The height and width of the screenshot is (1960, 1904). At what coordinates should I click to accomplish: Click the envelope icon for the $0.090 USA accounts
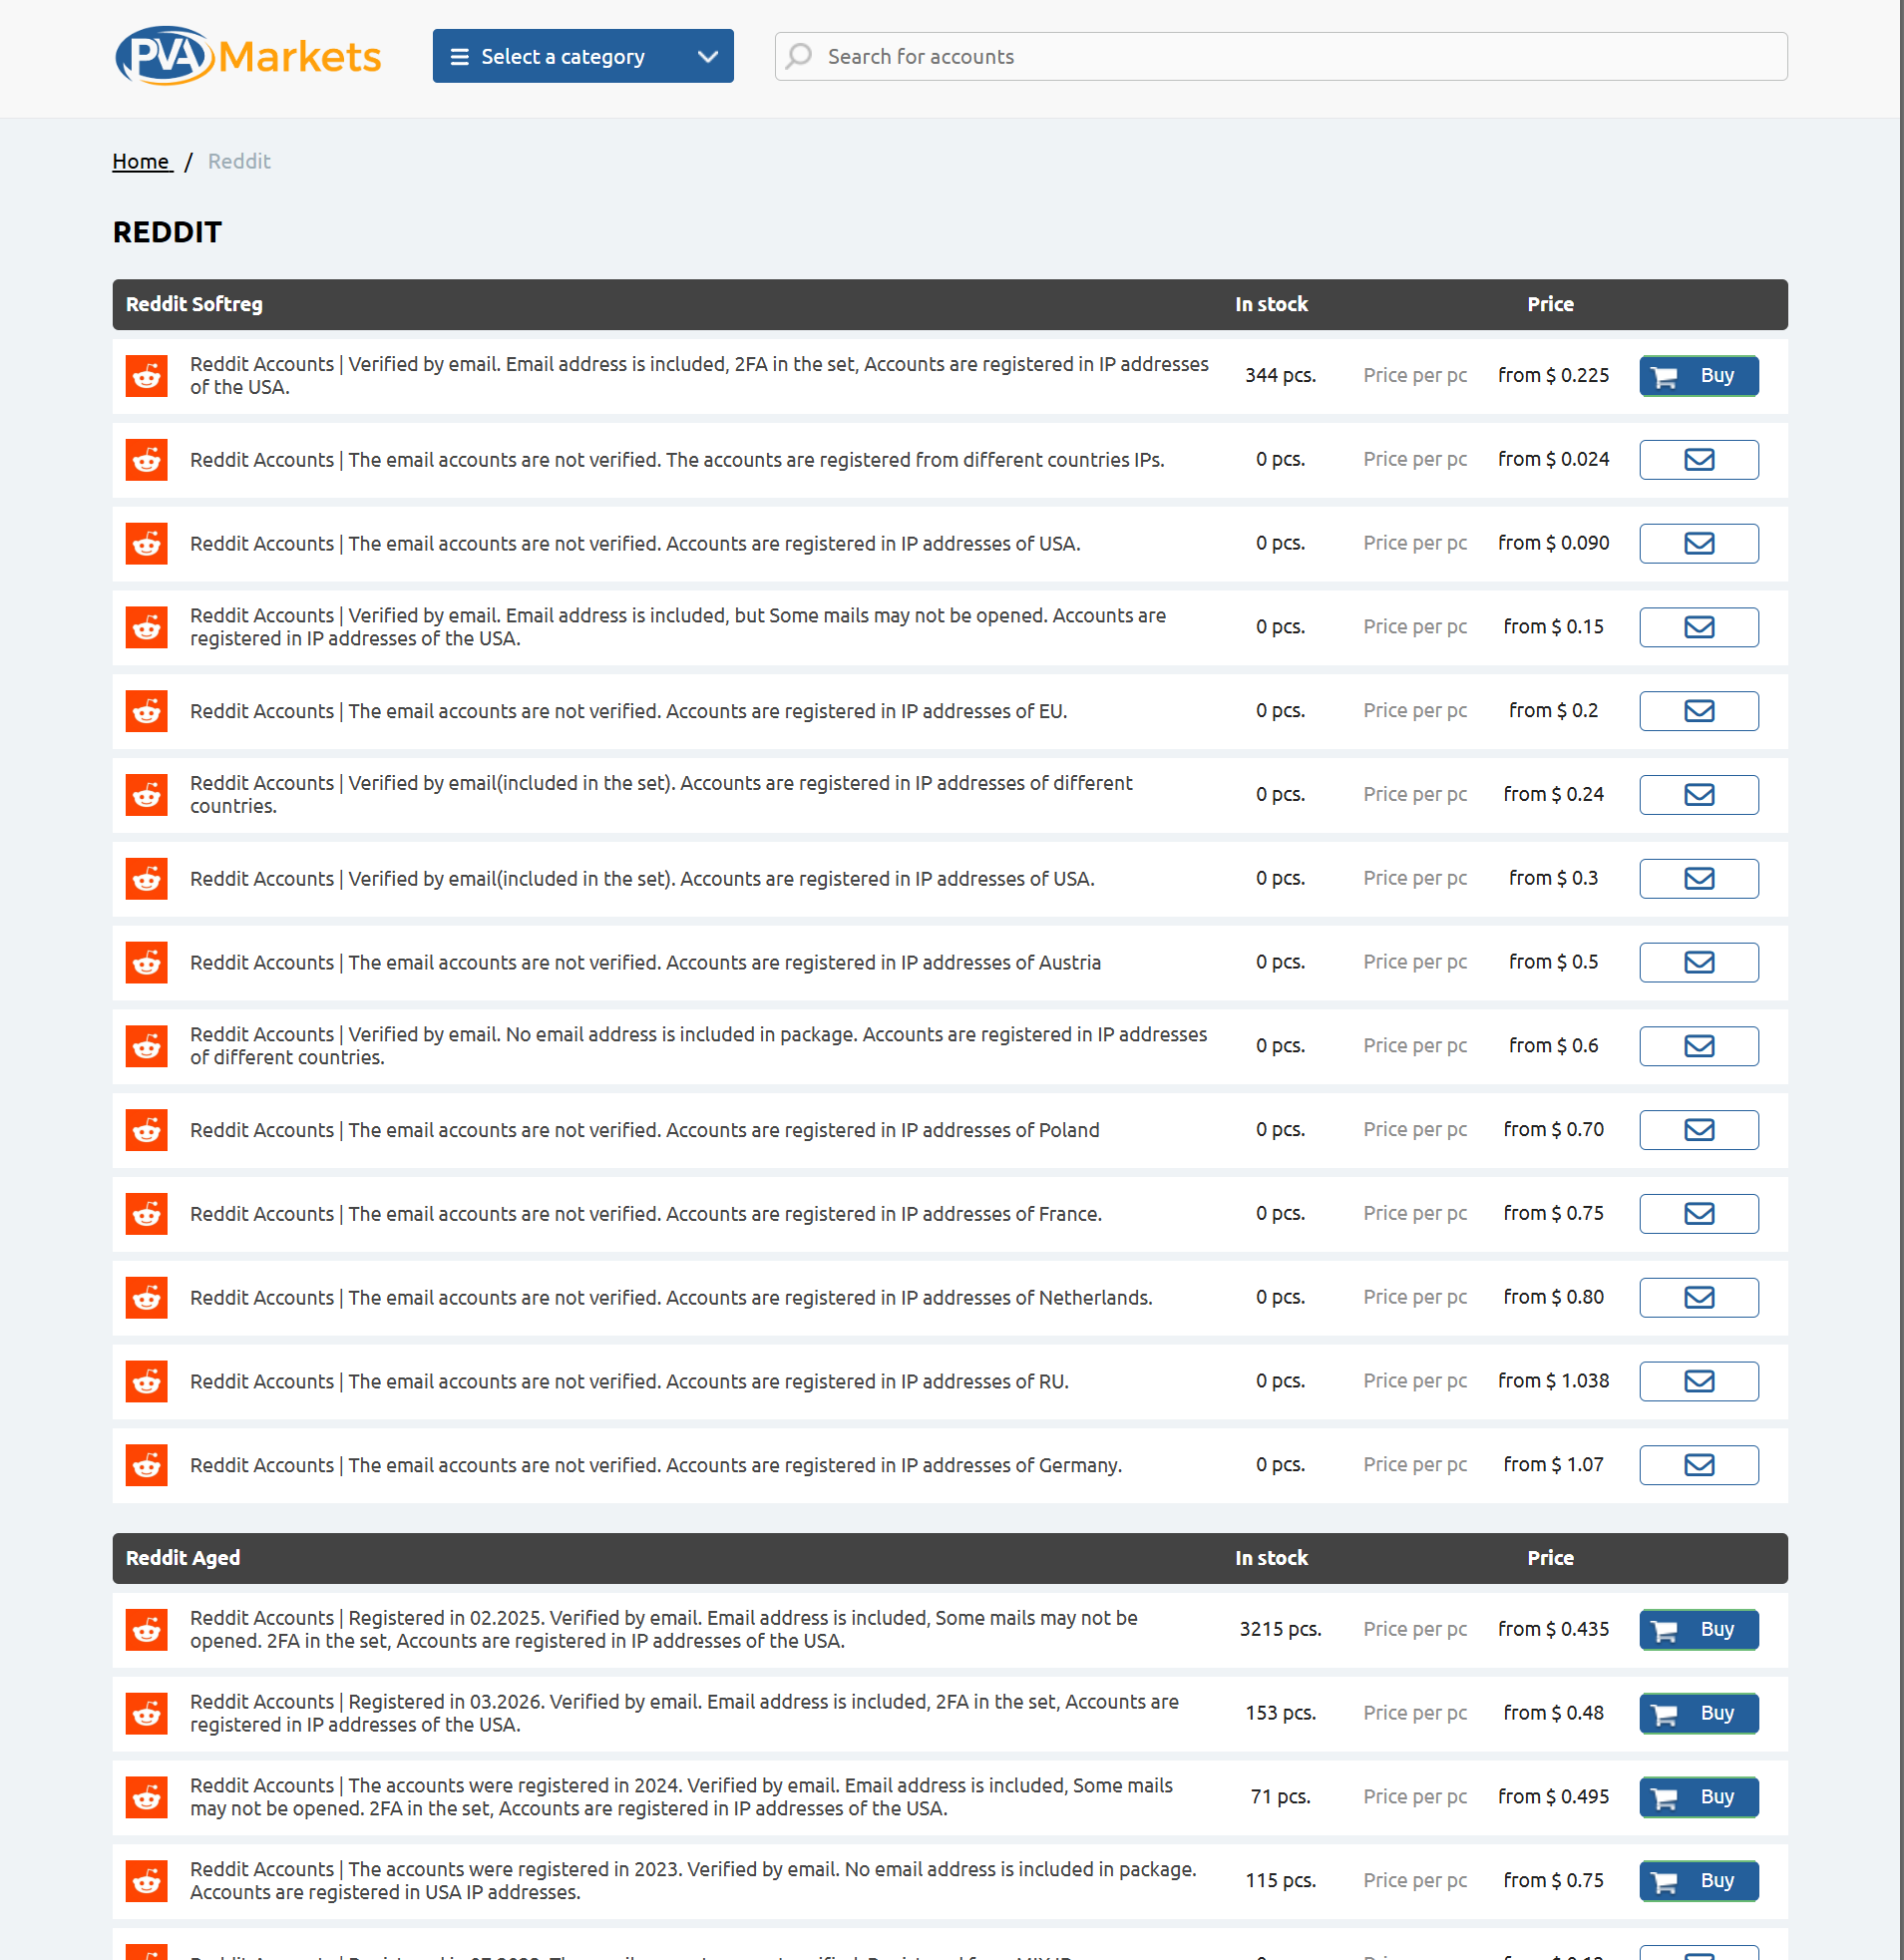1698,544
